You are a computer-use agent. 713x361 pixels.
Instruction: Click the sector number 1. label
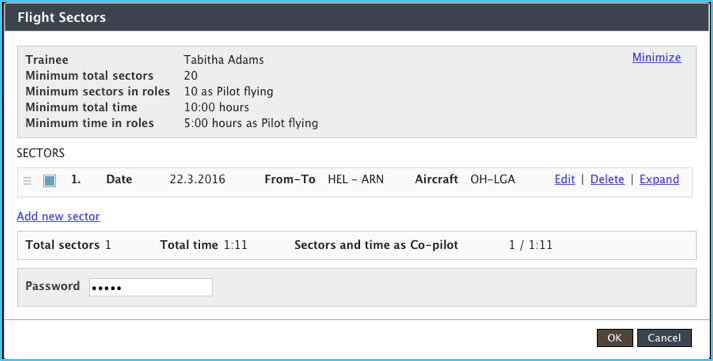pyautogui.click(x=76, y=180)
